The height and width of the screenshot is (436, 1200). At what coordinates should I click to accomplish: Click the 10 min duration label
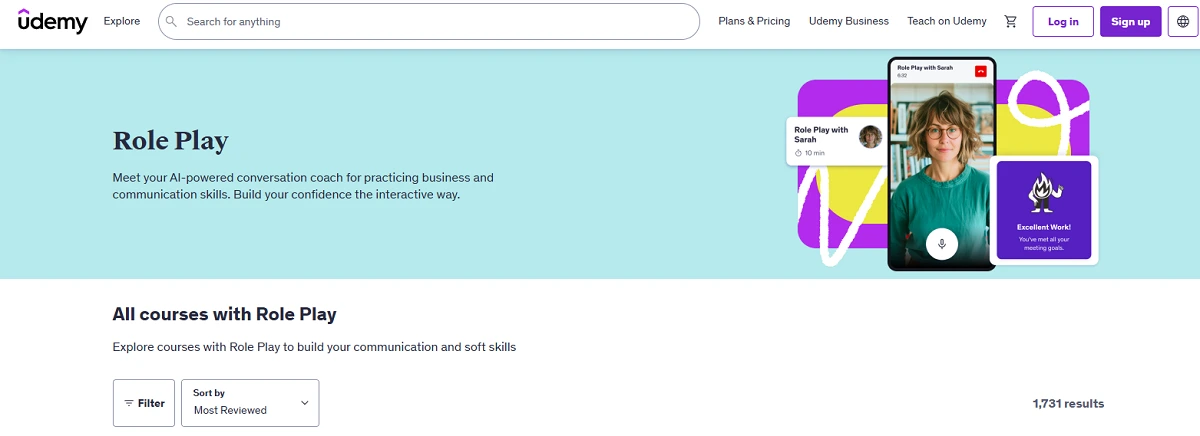(810, 153)
